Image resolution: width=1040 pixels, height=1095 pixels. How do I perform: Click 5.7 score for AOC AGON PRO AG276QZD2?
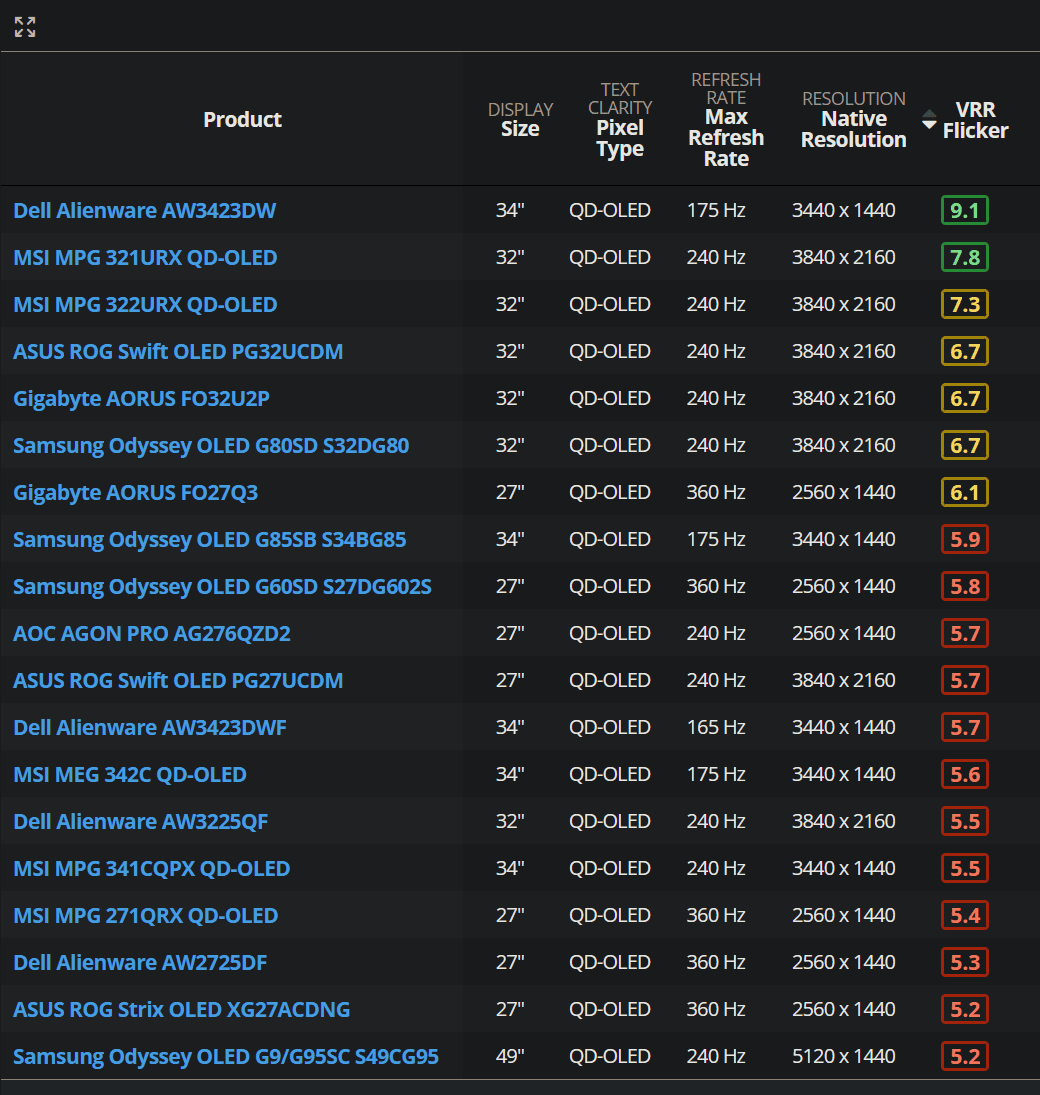(965, 633)
